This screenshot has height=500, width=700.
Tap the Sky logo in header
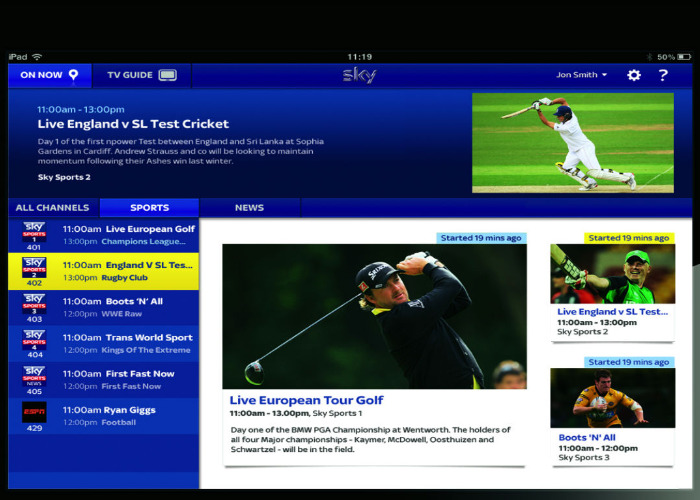coord(360,75)
